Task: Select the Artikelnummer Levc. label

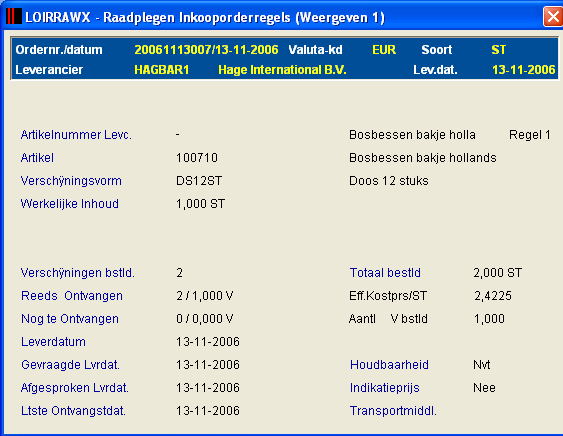Action: point(76,135)
